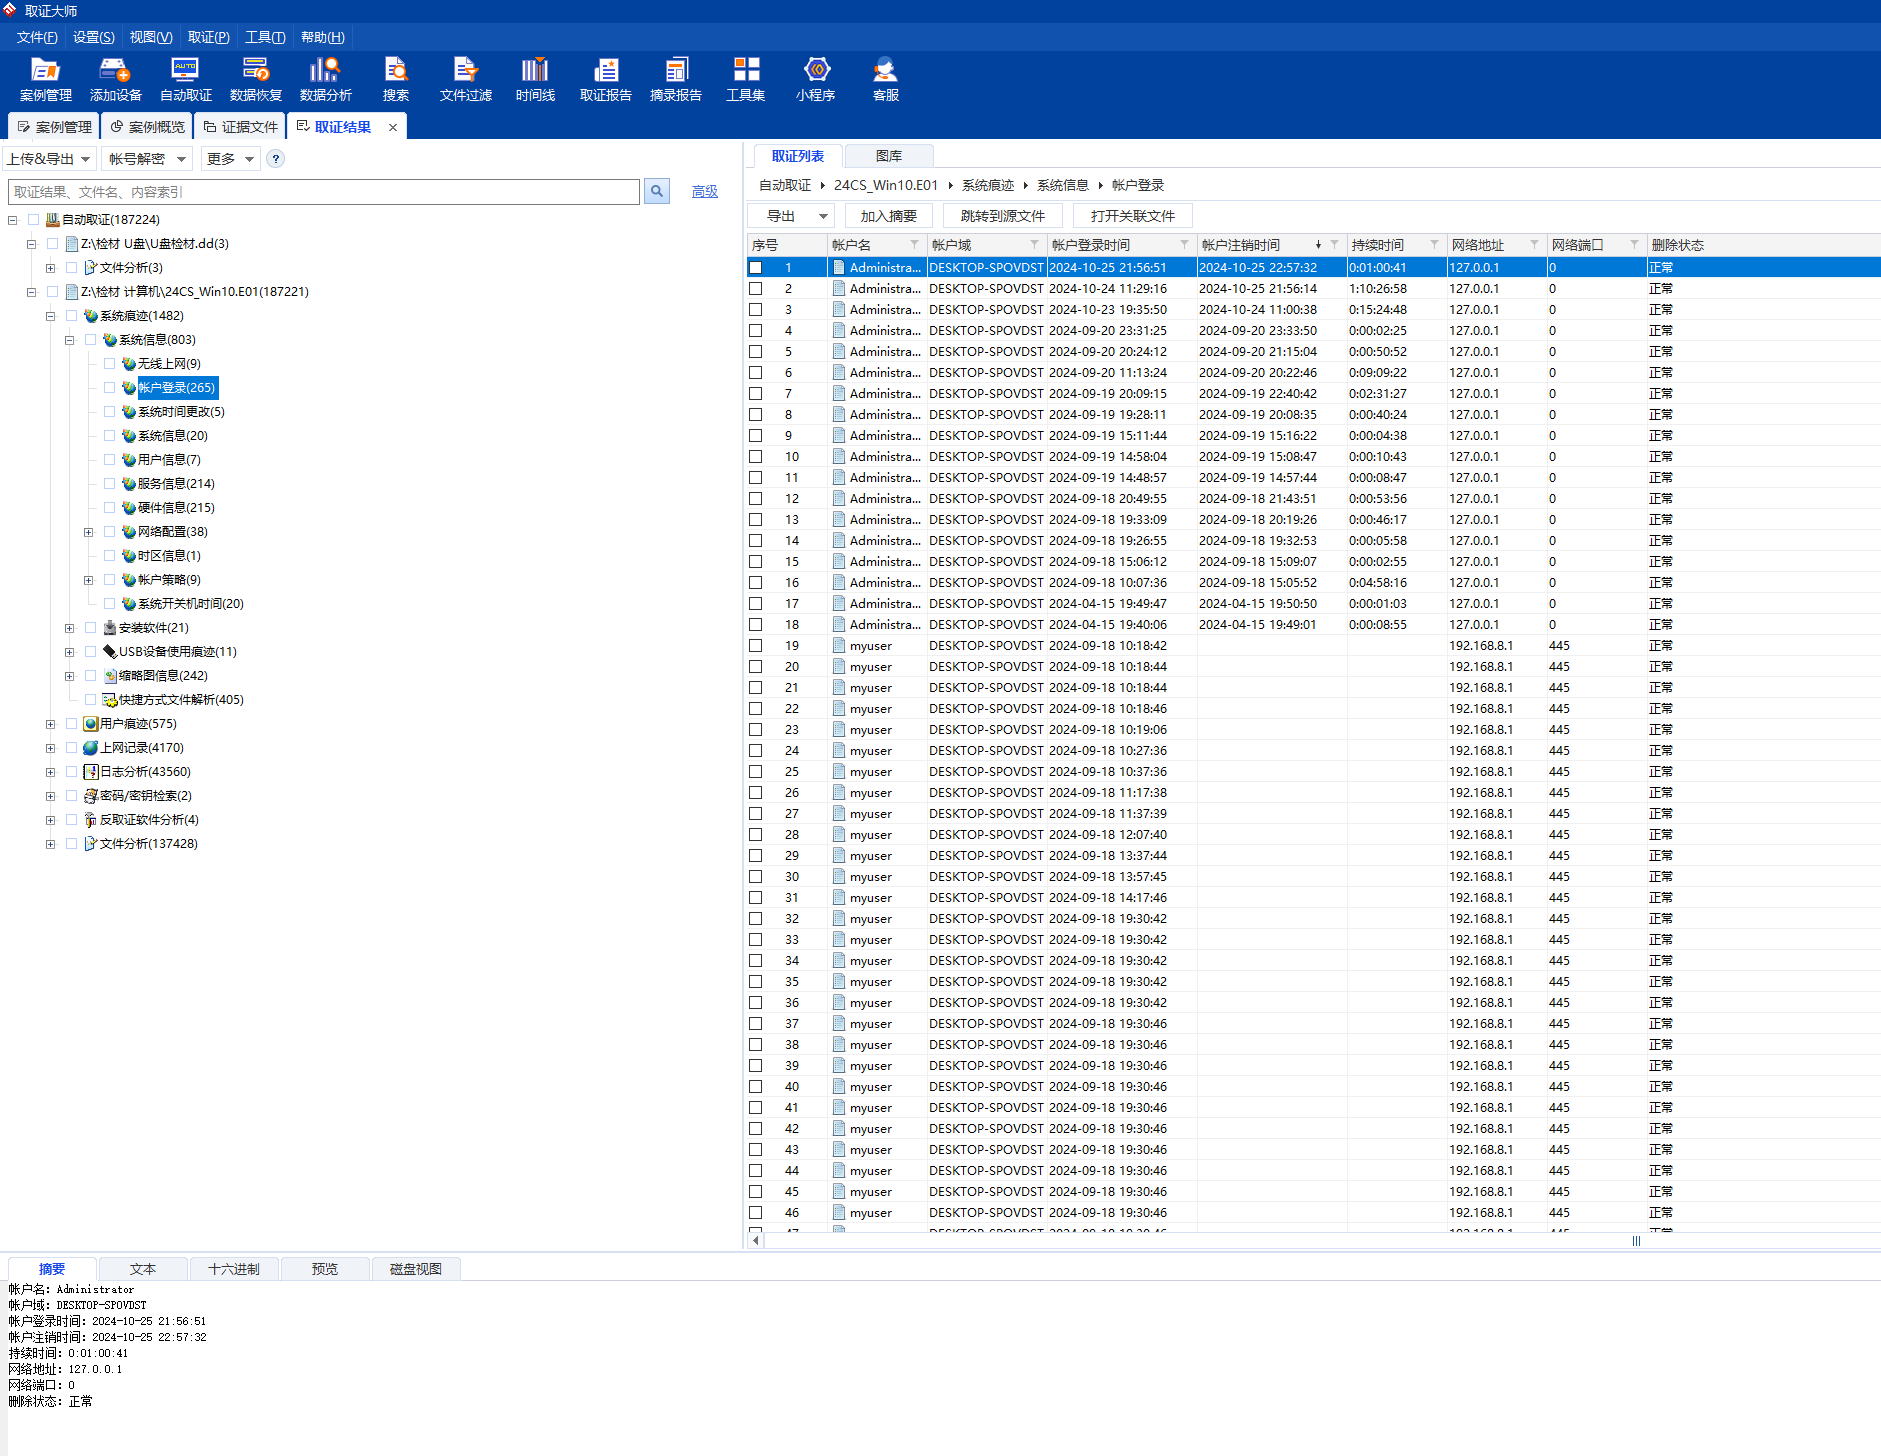Select 快捷方式文件解析(405) tree item
1881x1456 pixels.
coord(181,700)
